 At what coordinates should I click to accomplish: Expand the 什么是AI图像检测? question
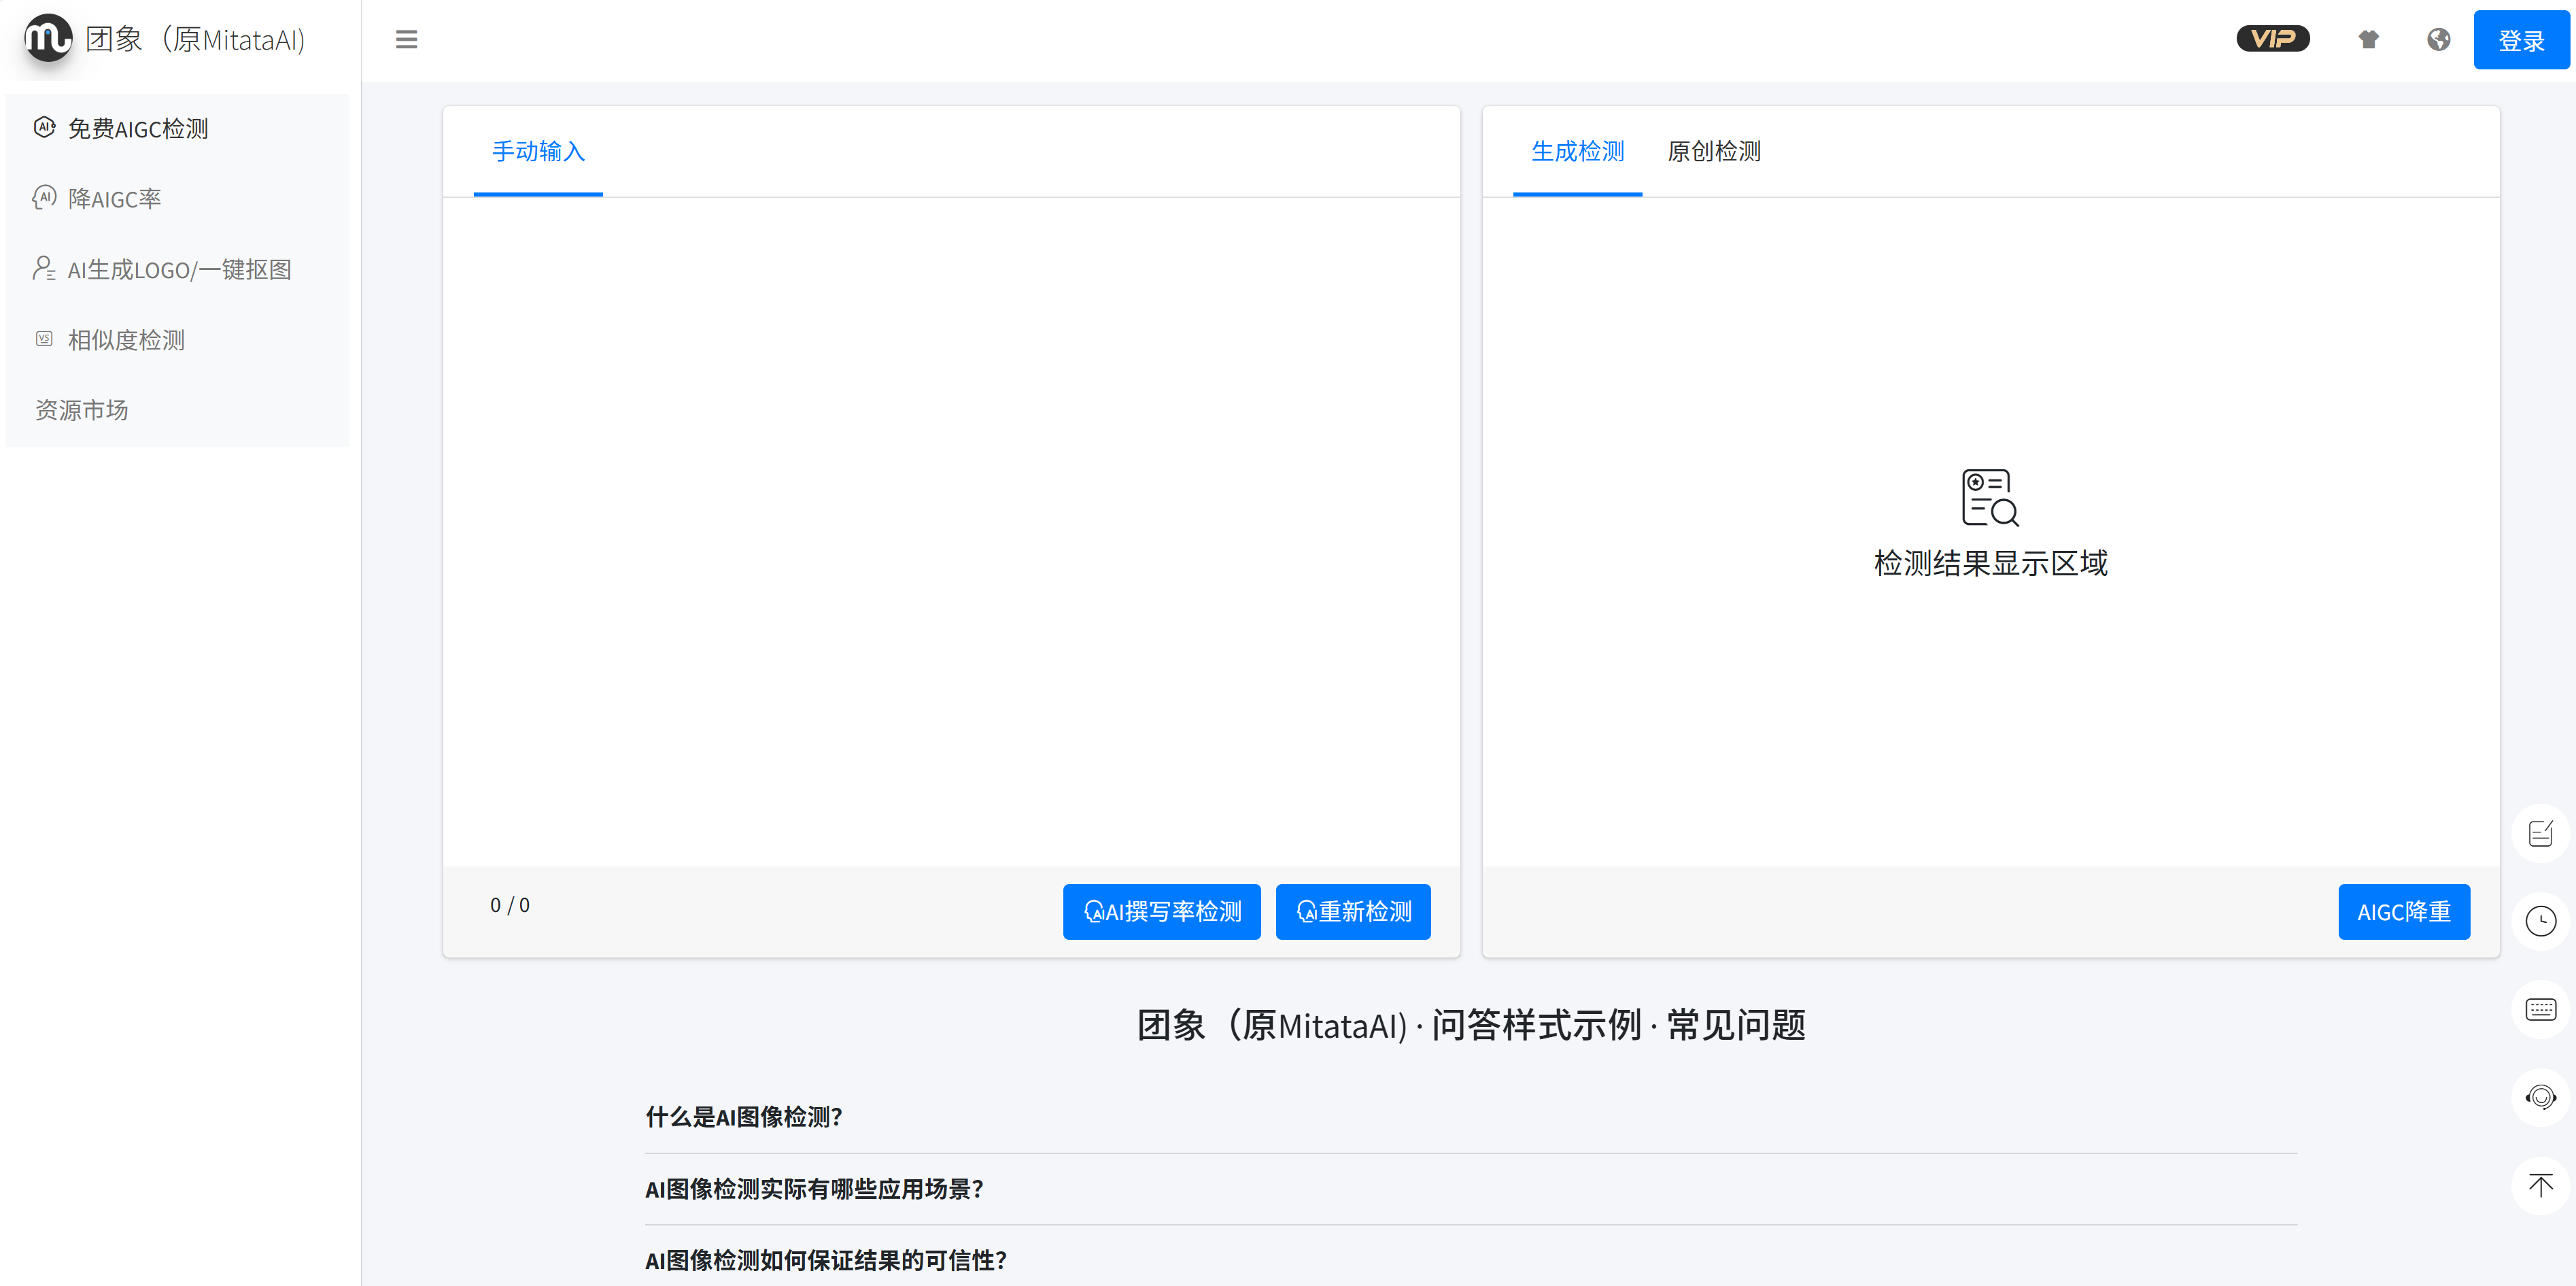1471,1117
